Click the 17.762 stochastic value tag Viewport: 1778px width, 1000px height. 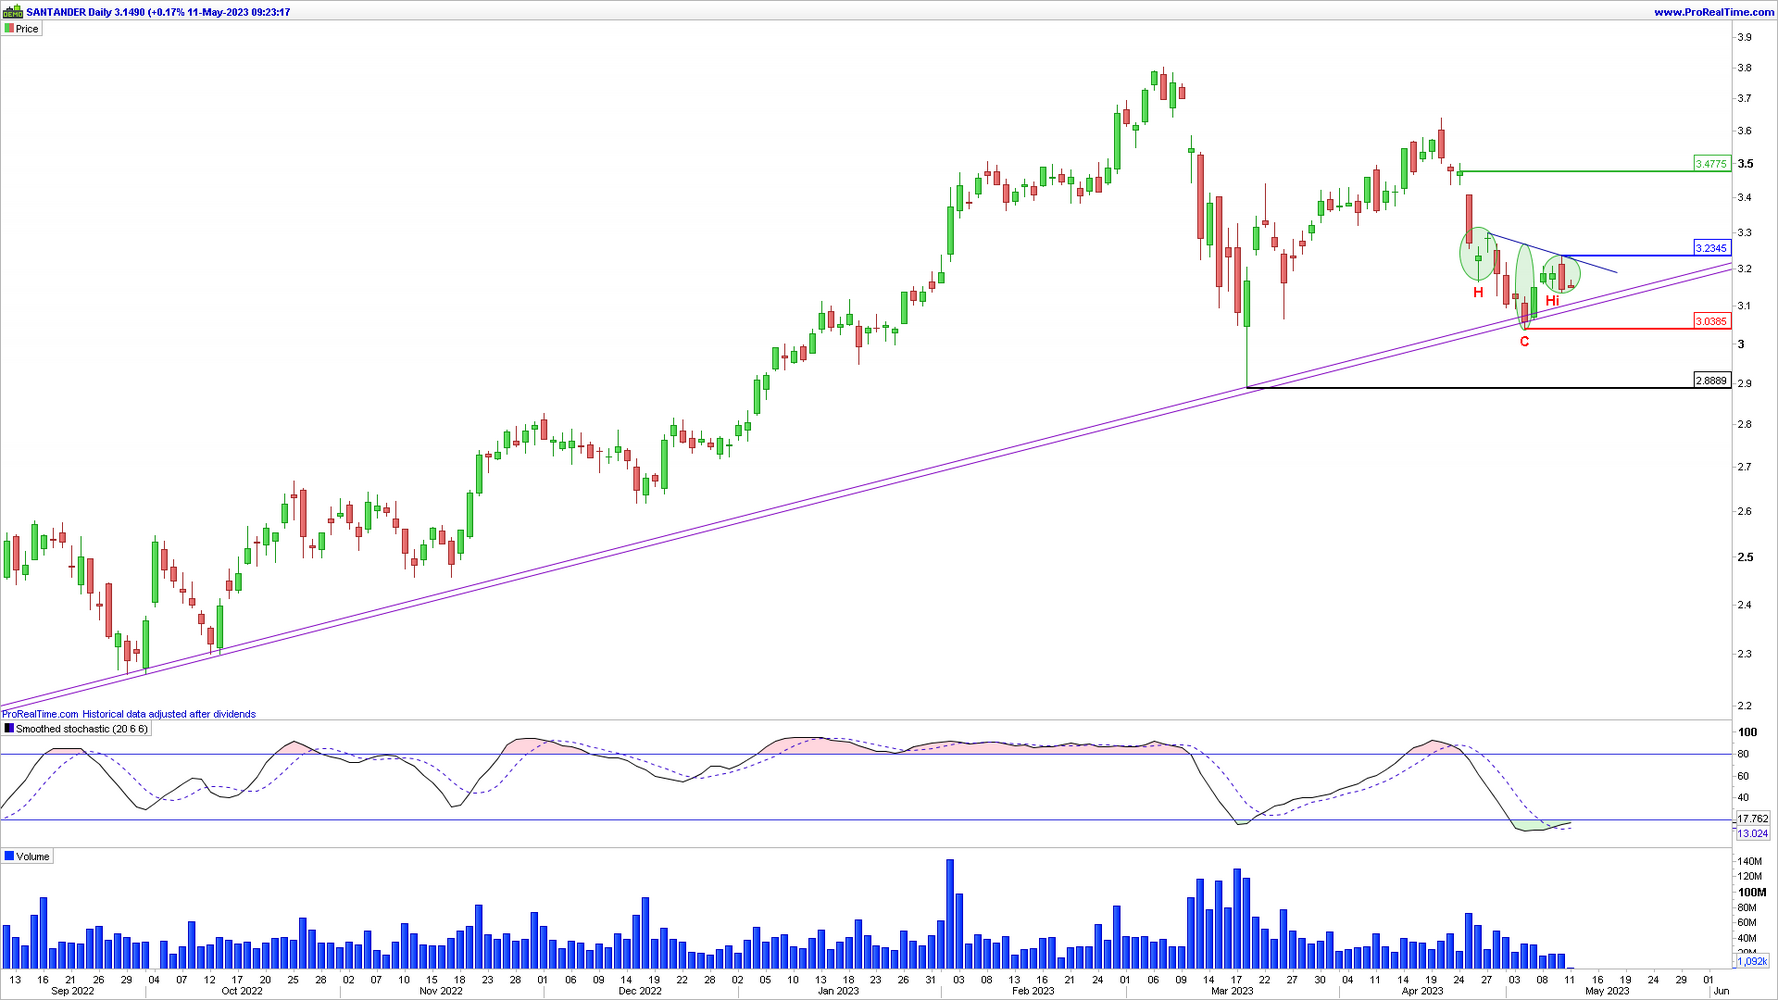[x=1752, y=819]
